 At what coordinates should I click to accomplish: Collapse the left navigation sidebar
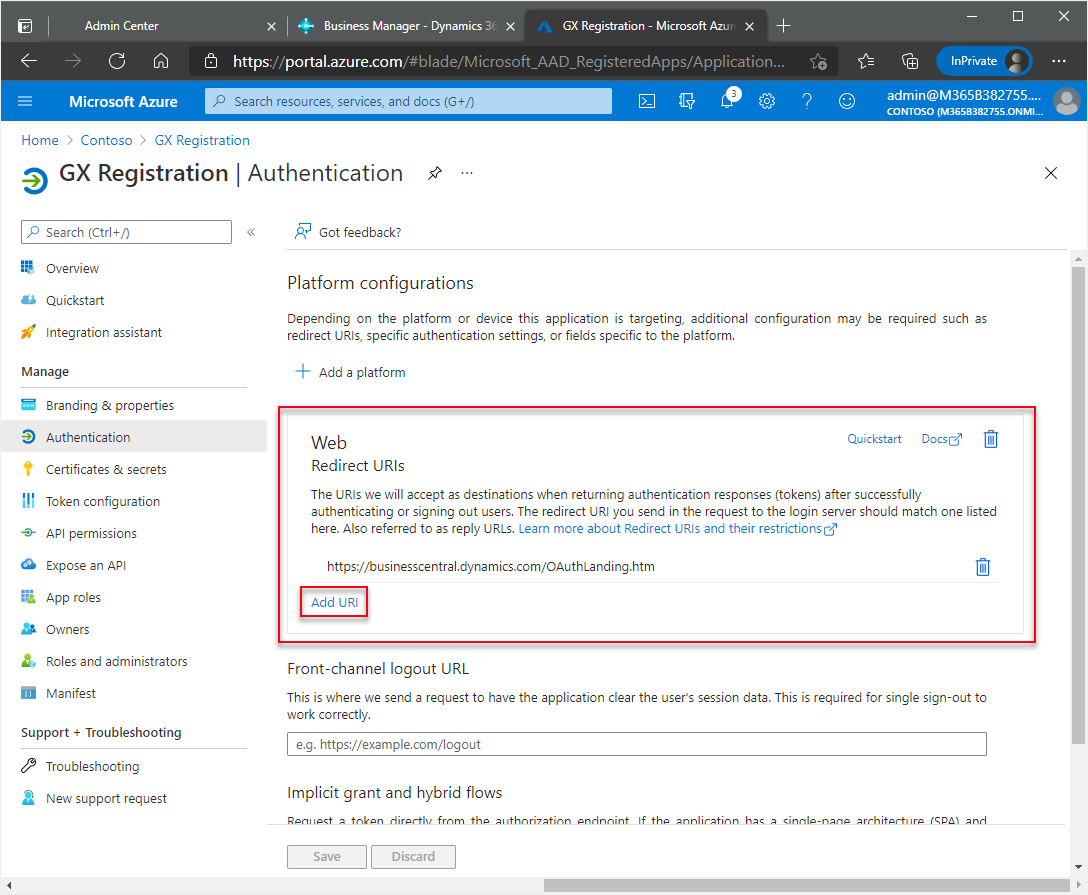[x=251, y=232]
